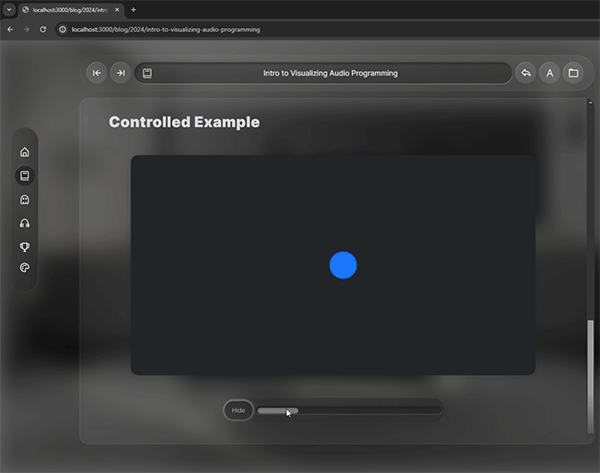Click the page vertical scrollbar thumb
This screenshot has height=473, width=600.
[590, 377]
